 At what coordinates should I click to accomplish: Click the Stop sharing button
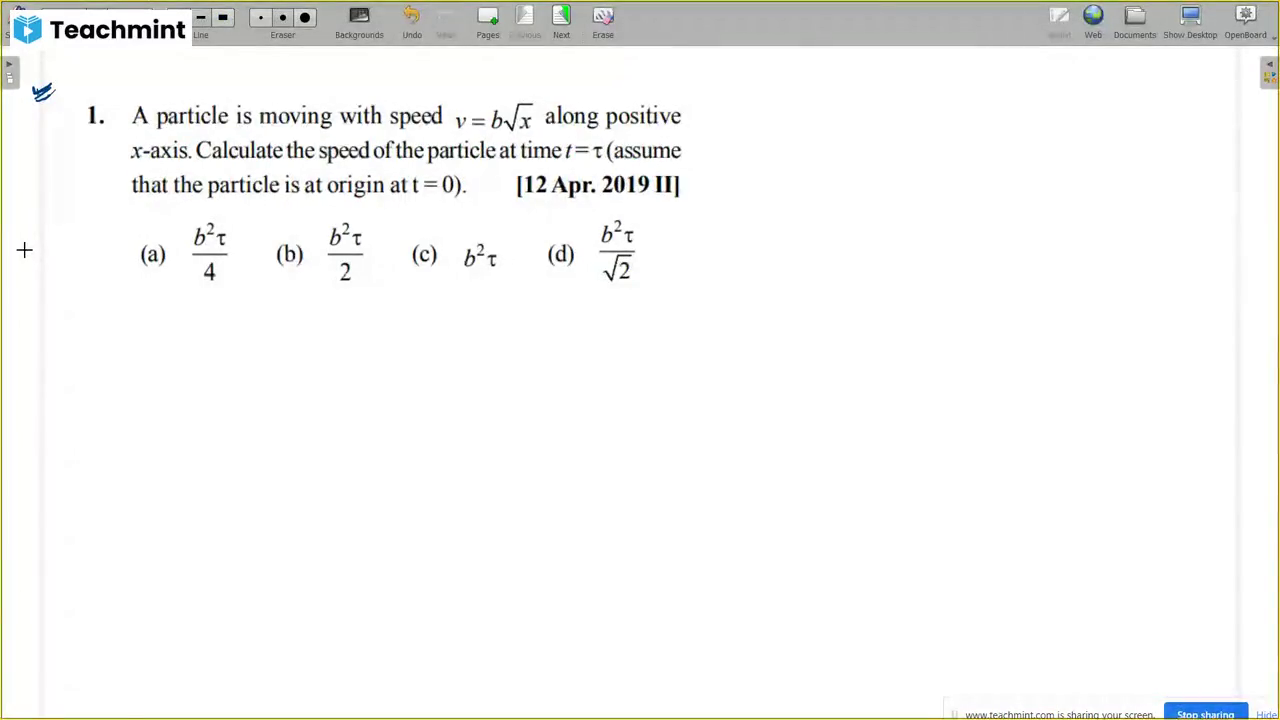point(1205,713)
